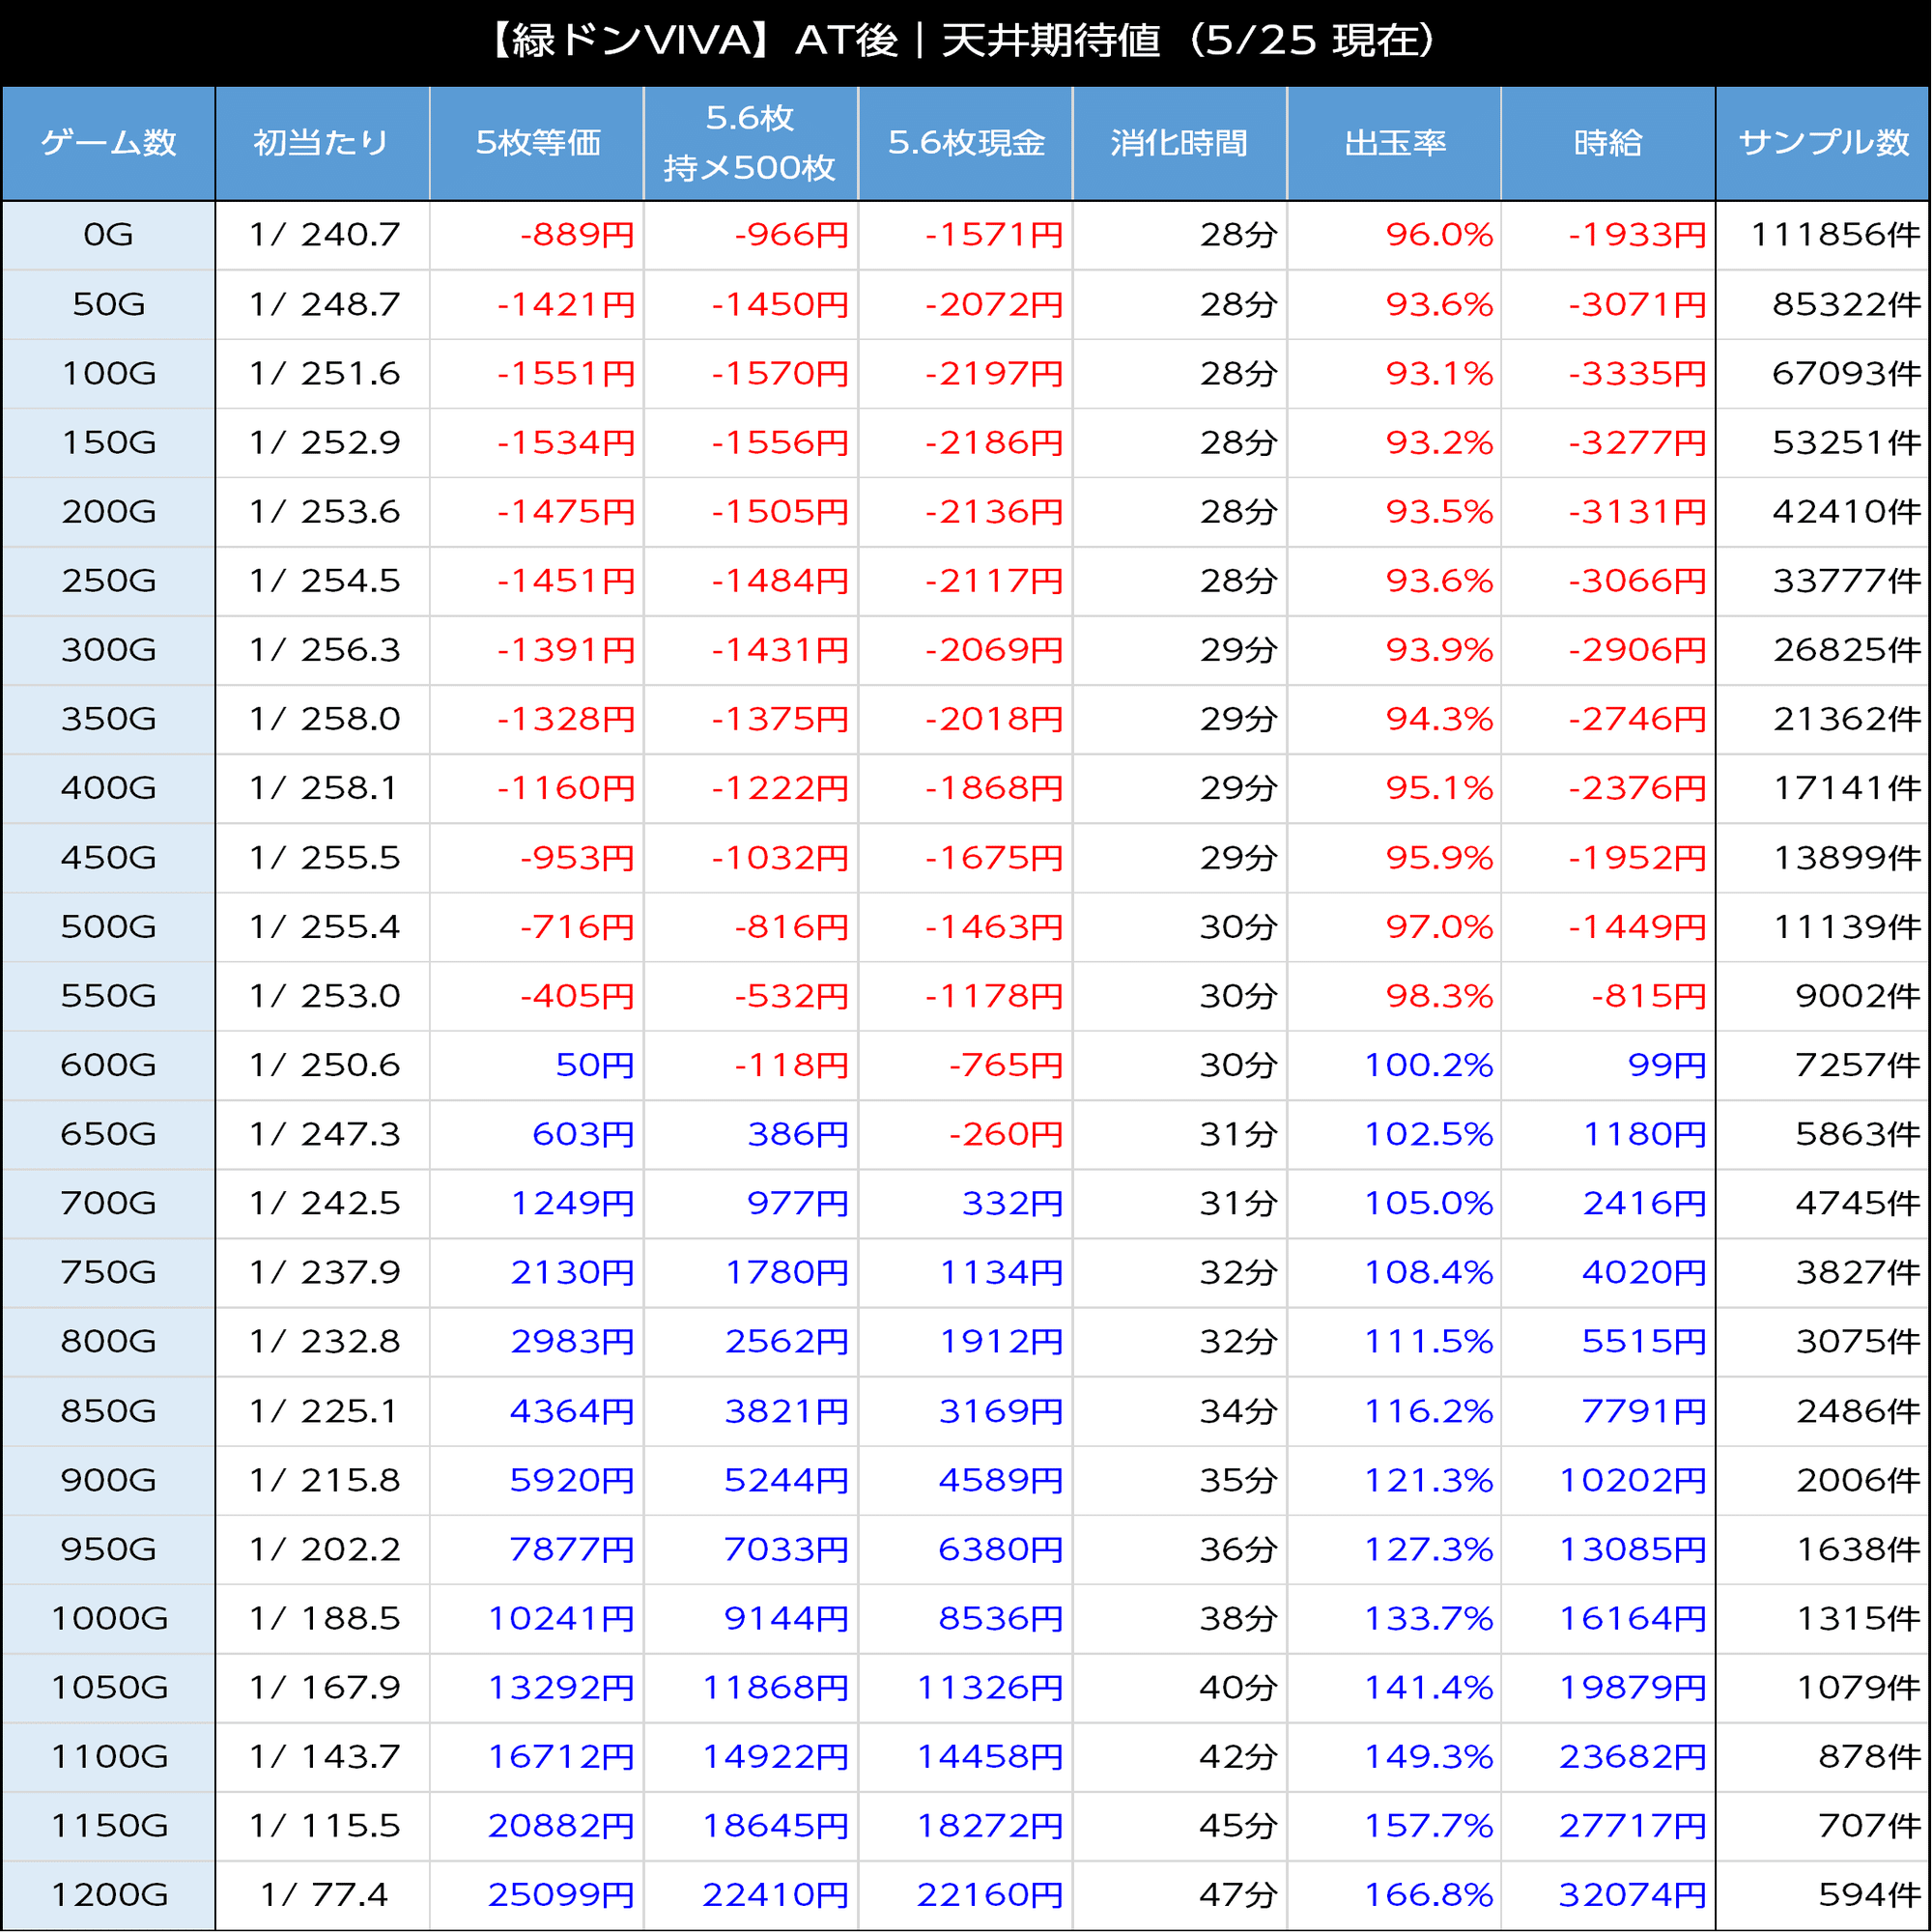Click the 1100G row label
The image size is (1932, 1932).
coord(109,1756)
